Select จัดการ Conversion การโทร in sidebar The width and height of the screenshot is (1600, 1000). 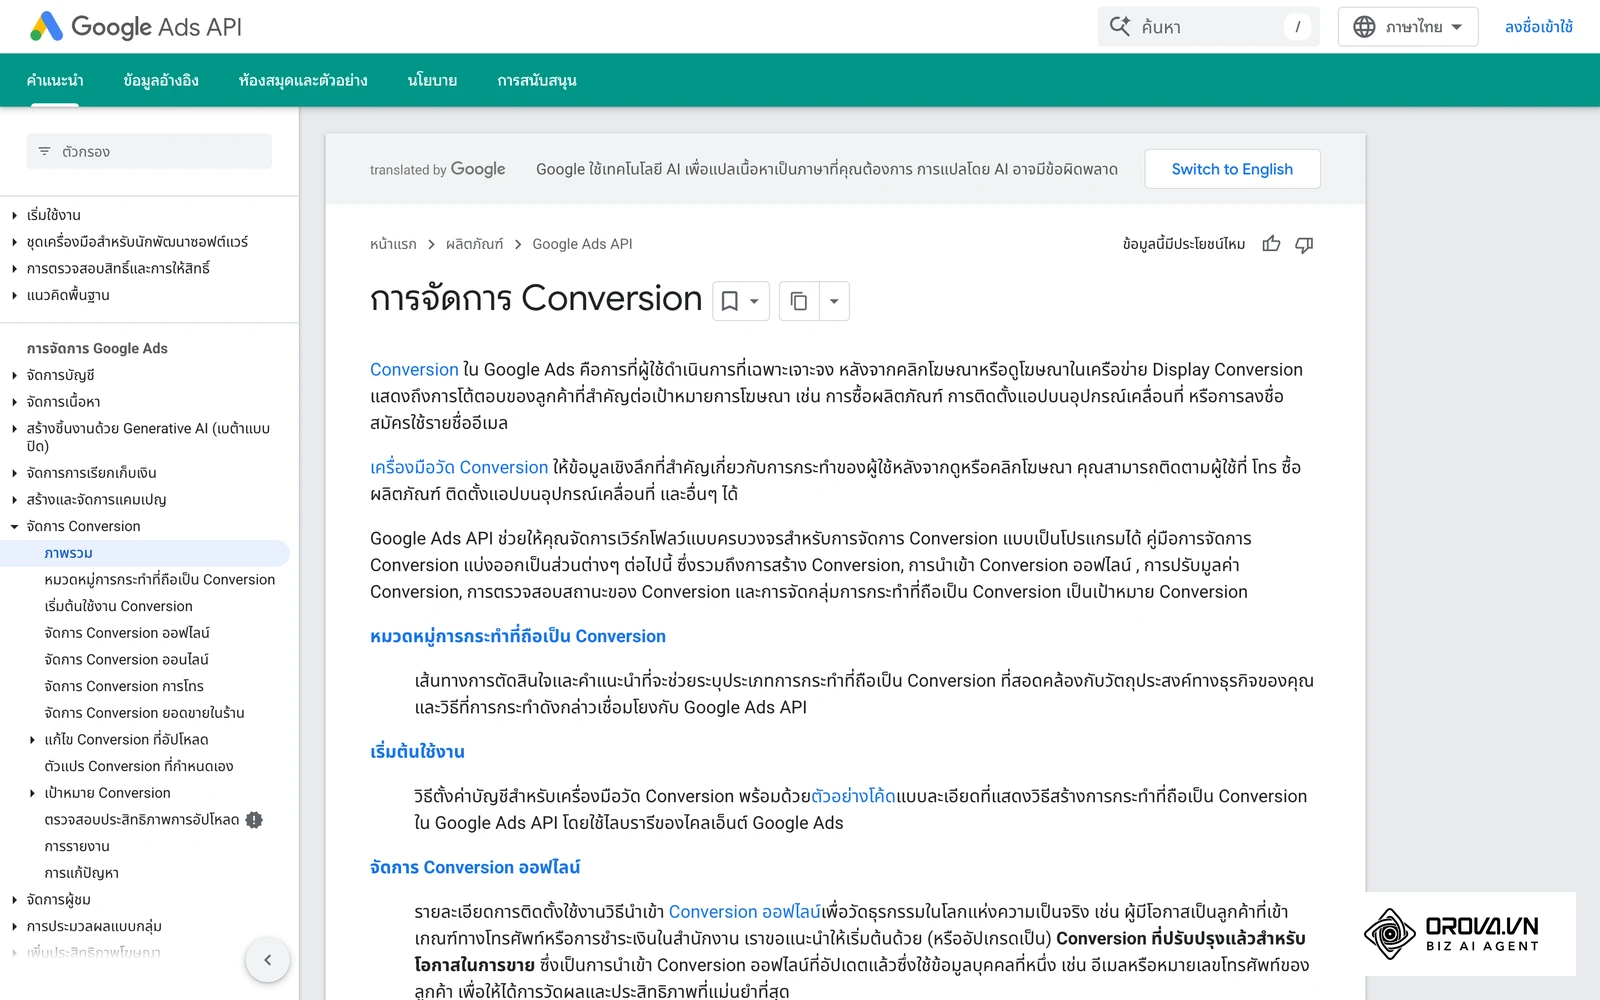point(124,687)
